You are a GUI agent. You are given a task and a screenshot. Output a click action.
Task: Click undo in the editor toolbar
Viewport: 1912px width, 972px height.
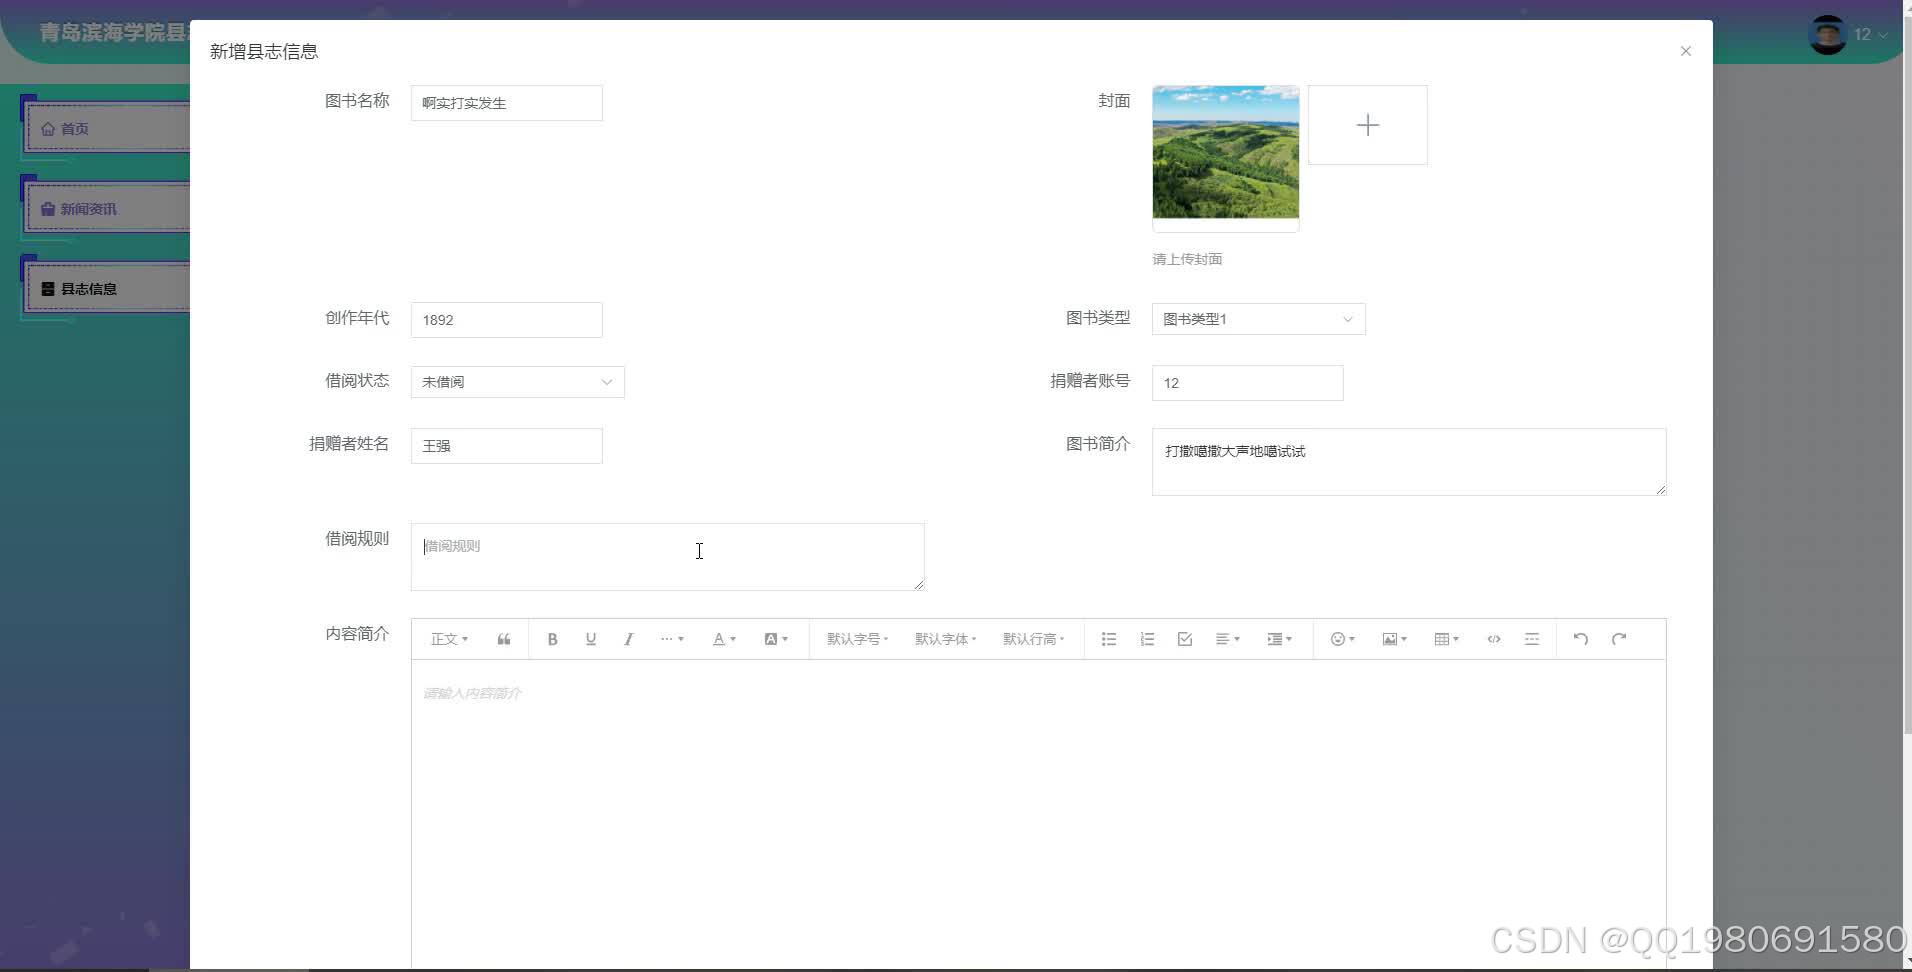point(1580,638)
